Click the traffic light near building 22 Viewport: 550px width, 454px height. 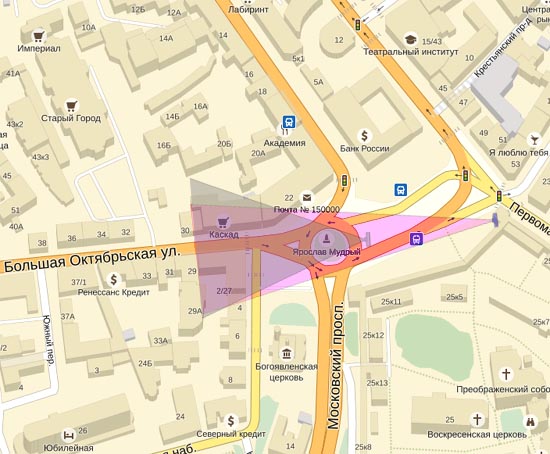tap(344, 180)
